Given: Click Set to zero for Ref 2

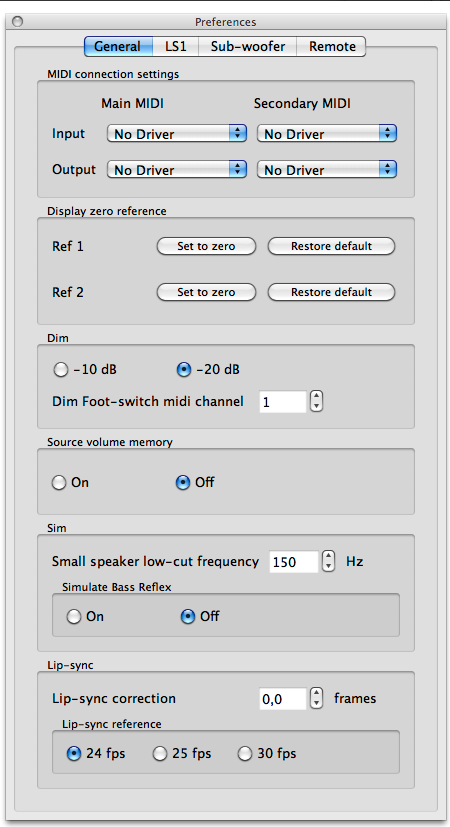Looking at the screenshot, I should coord(206,292).
